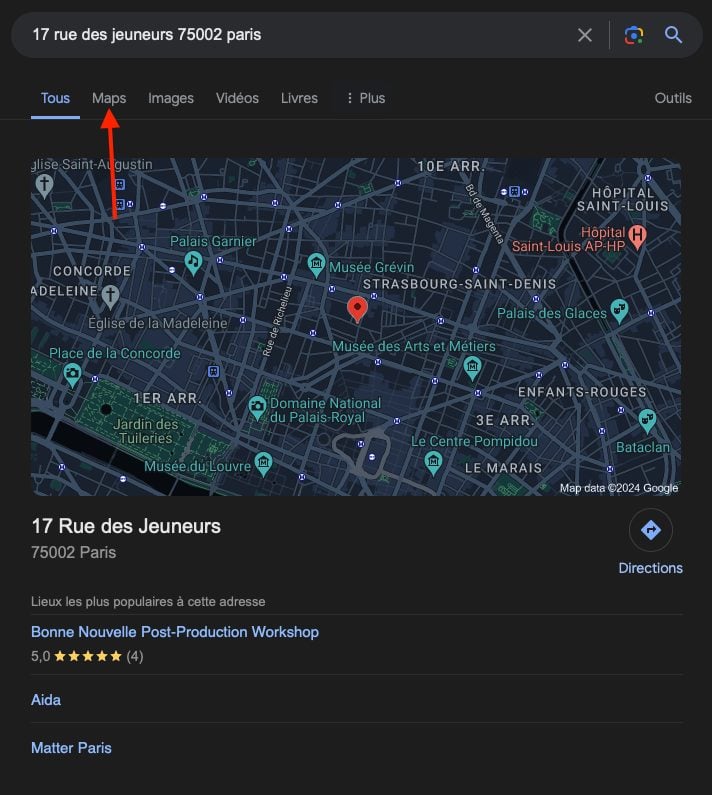Click Jardin des Tuileries map label

[x=146, y=431]
